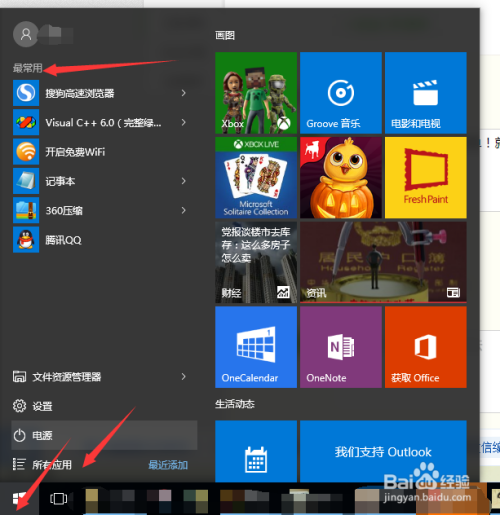Click the 所有应用 list icon
This screenshot has width=500, height=515.
click(19, 464)
